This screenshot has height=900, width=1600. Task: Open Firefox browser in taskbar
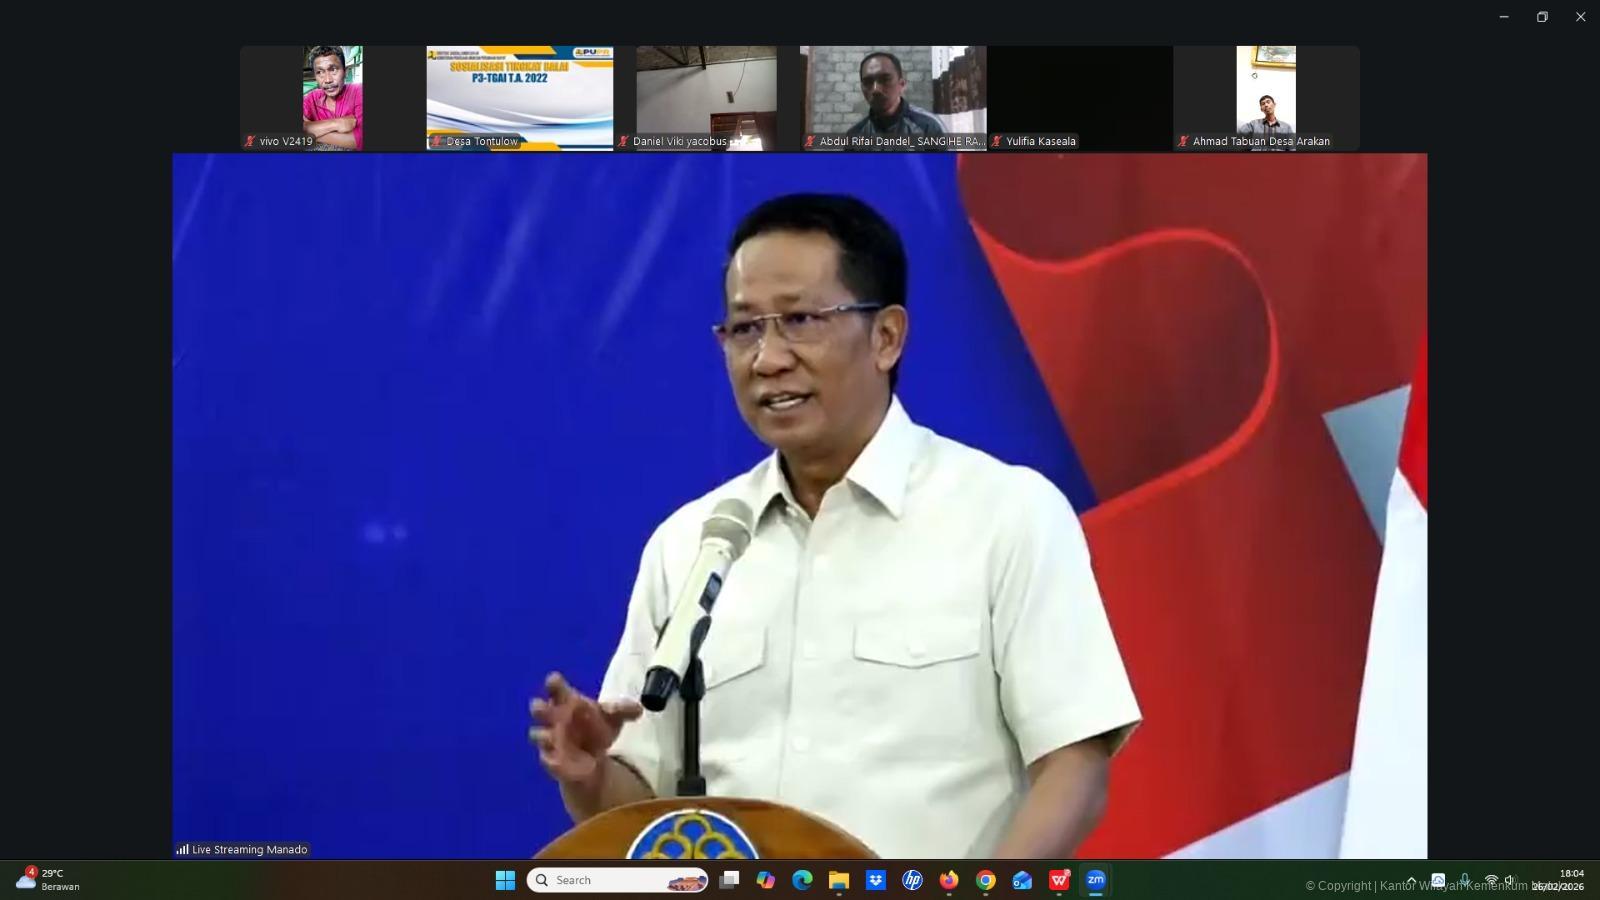(949, 880)
